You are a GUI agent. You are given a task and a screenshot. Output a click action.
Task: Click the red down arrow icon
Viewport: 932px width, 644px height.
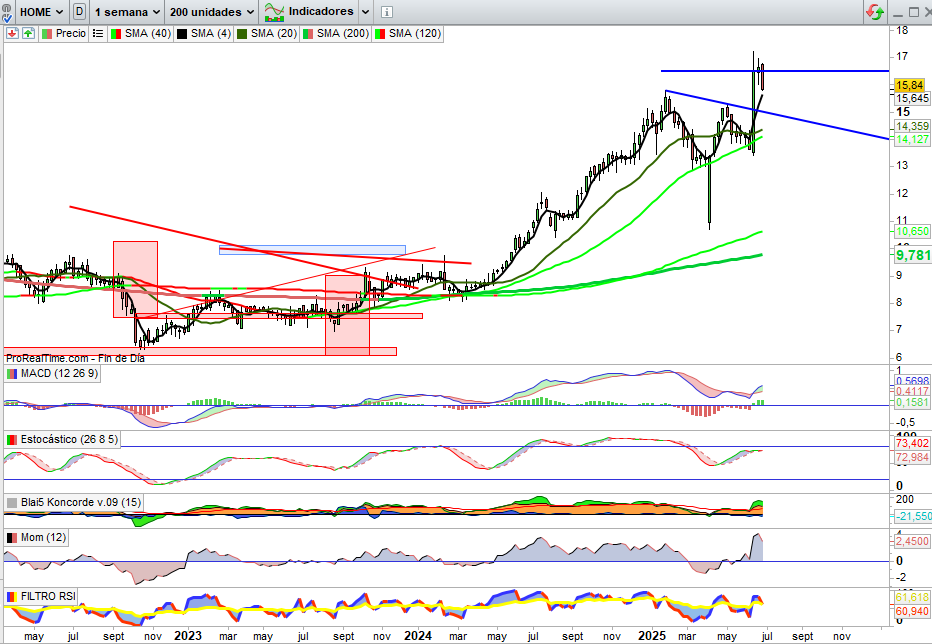(x=12, y=33)
